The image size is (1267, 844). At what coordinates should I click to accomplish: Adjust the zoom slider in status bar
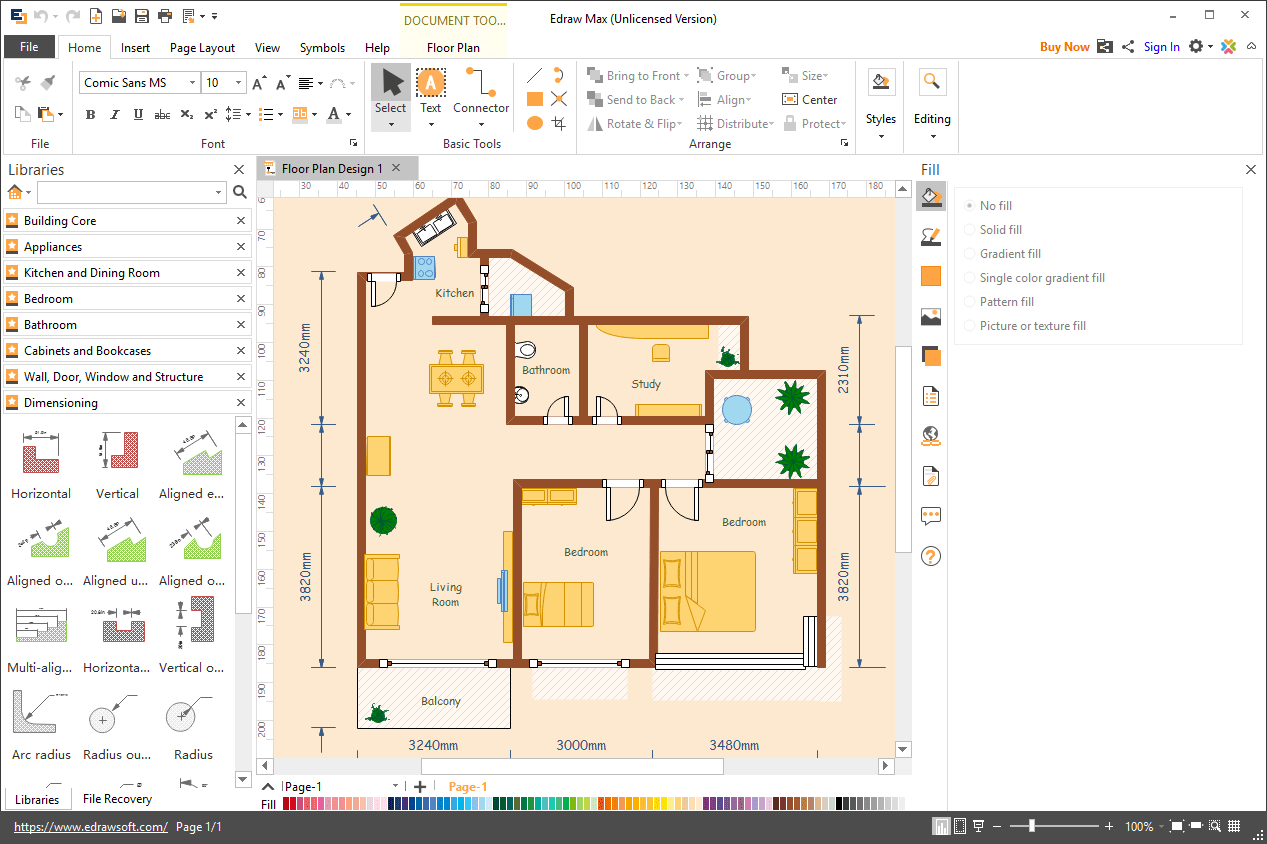1032,827
